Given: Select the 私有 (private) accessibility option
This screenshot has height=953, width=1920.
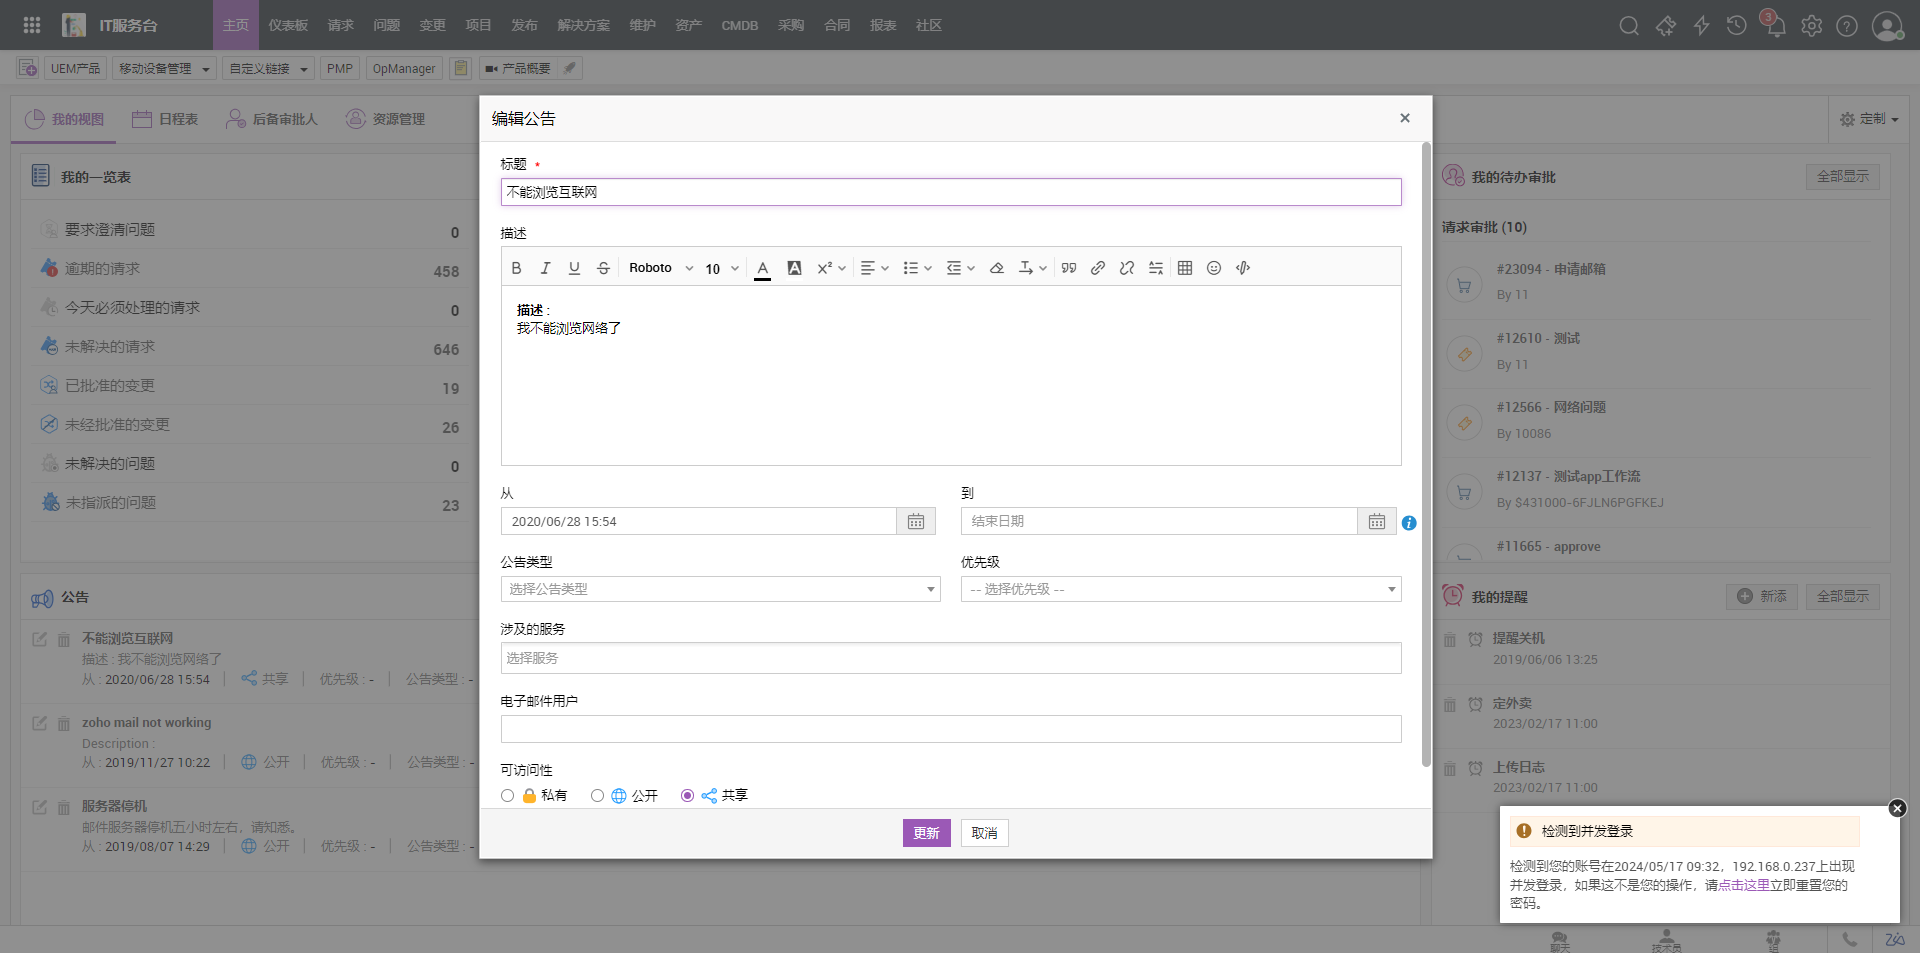Looking at the screenshot, I should 508,796.
